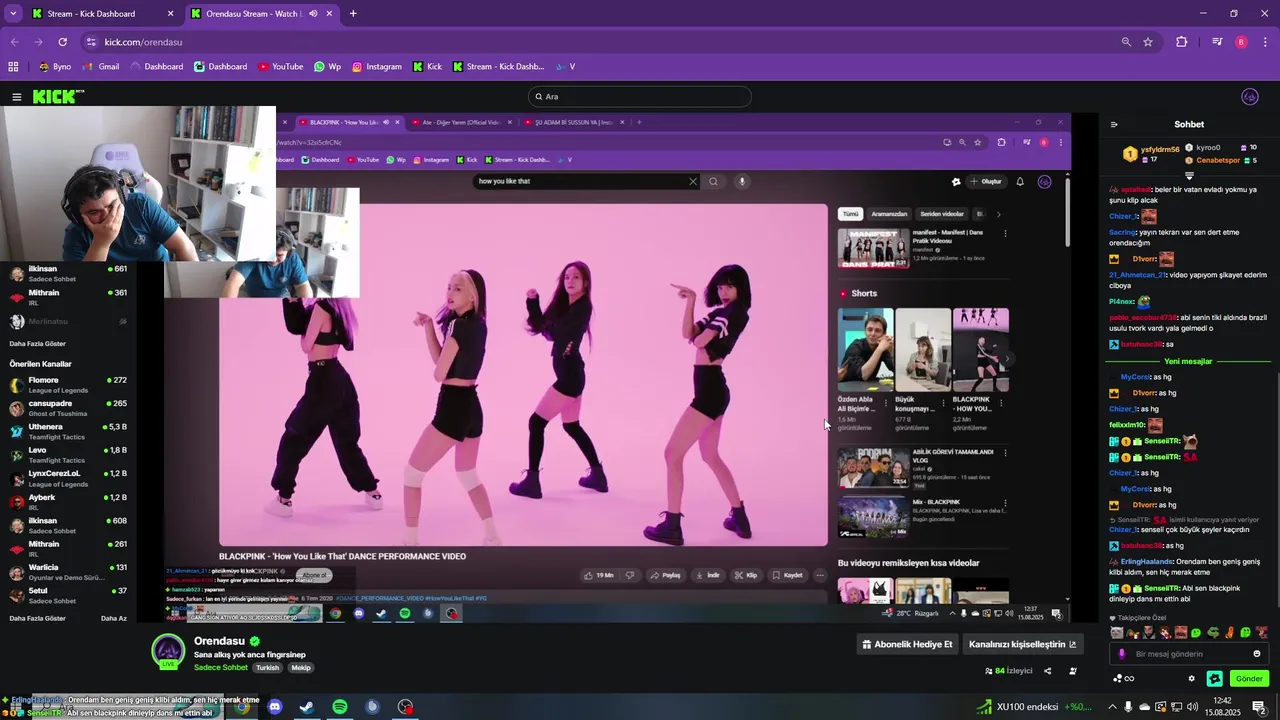Image resolution: width=1280 pixels, height=720 pixels.
Task: Focus the Ara search field
Action: coord(640,97)
